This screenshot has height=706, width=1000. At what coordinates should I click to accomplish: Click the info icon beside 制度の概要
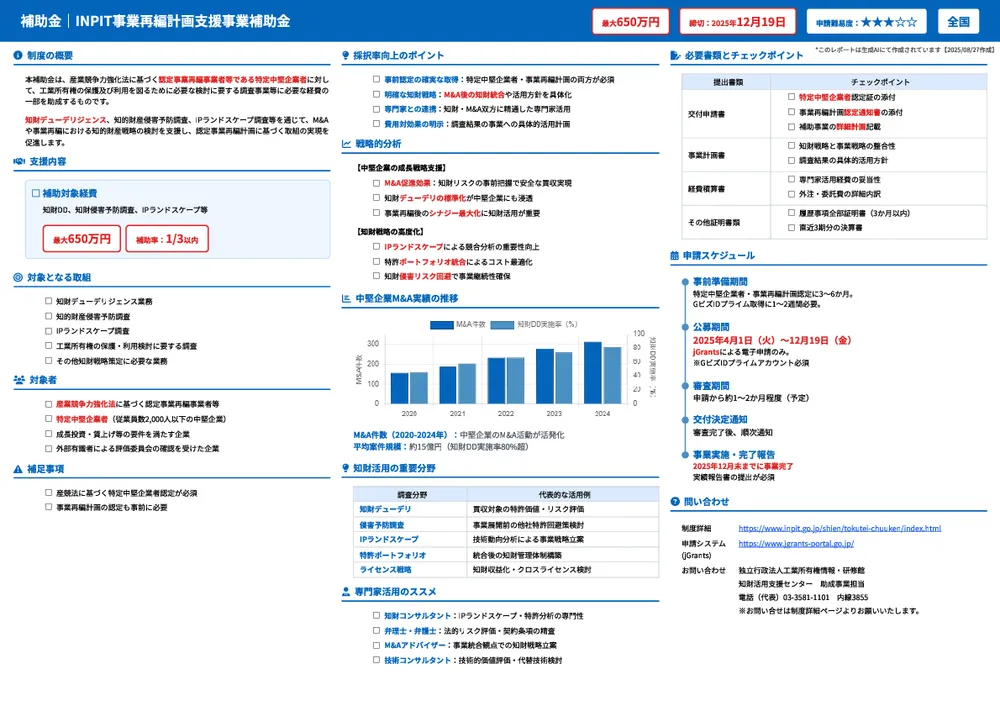click(x=18, y=55)
